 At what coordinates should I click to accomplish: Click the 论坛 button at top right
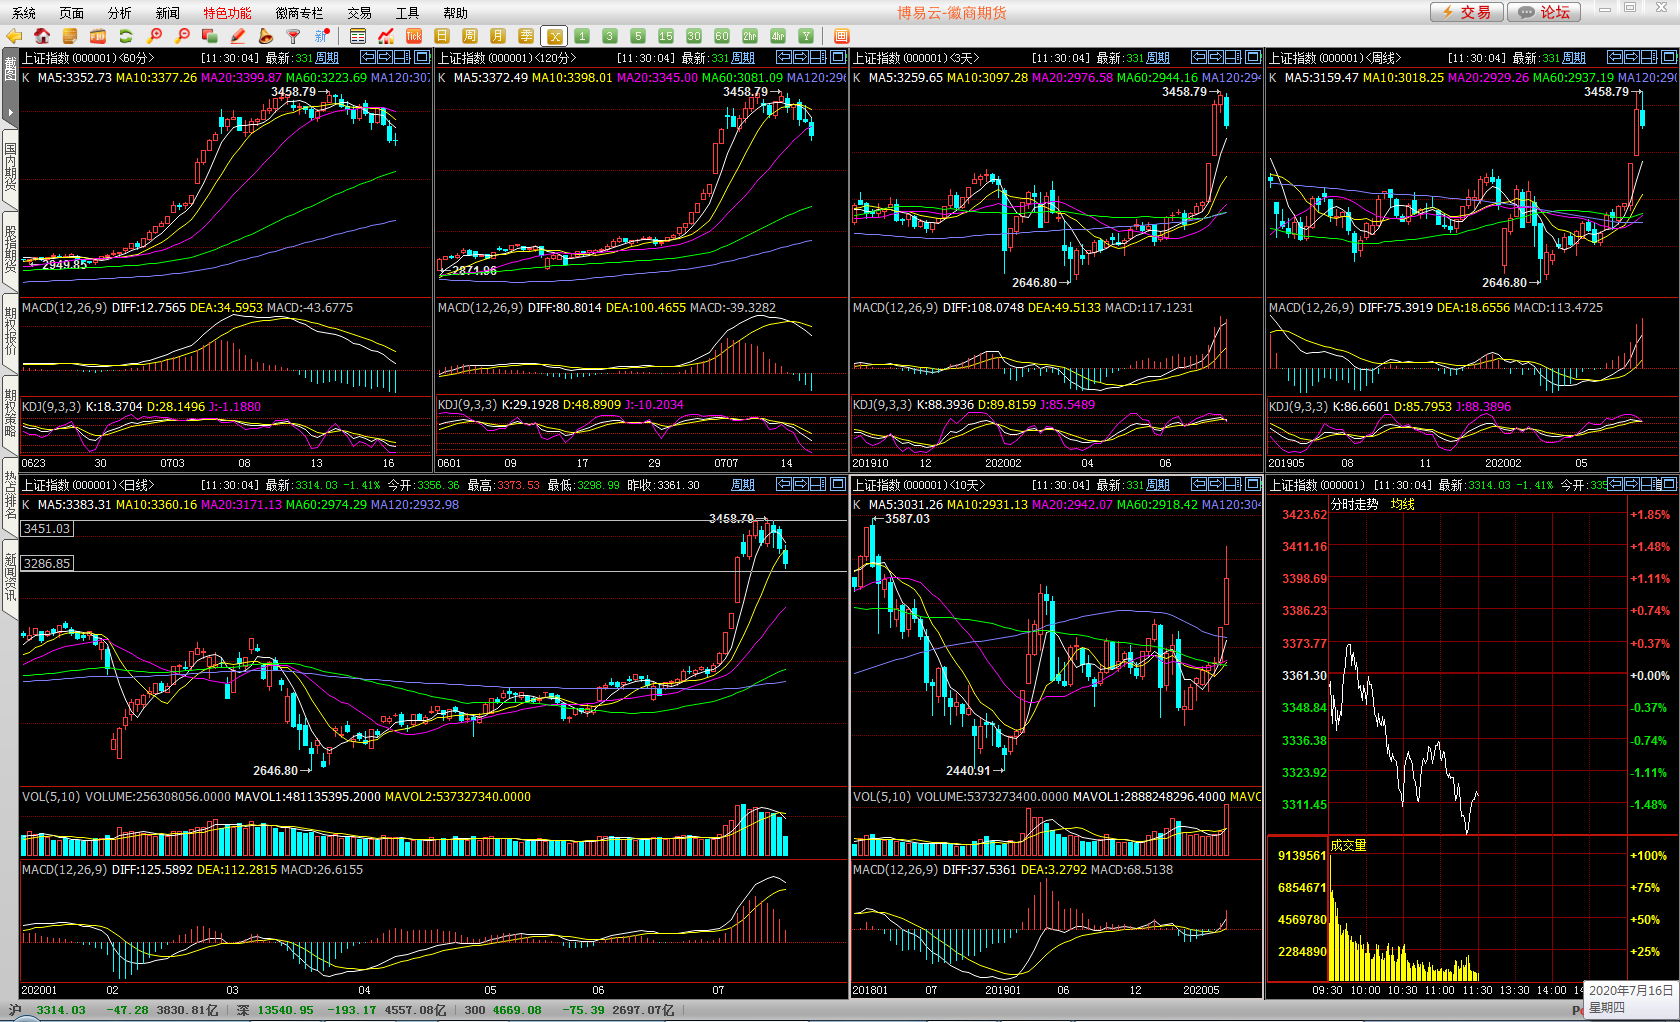tap(1544, 12)
